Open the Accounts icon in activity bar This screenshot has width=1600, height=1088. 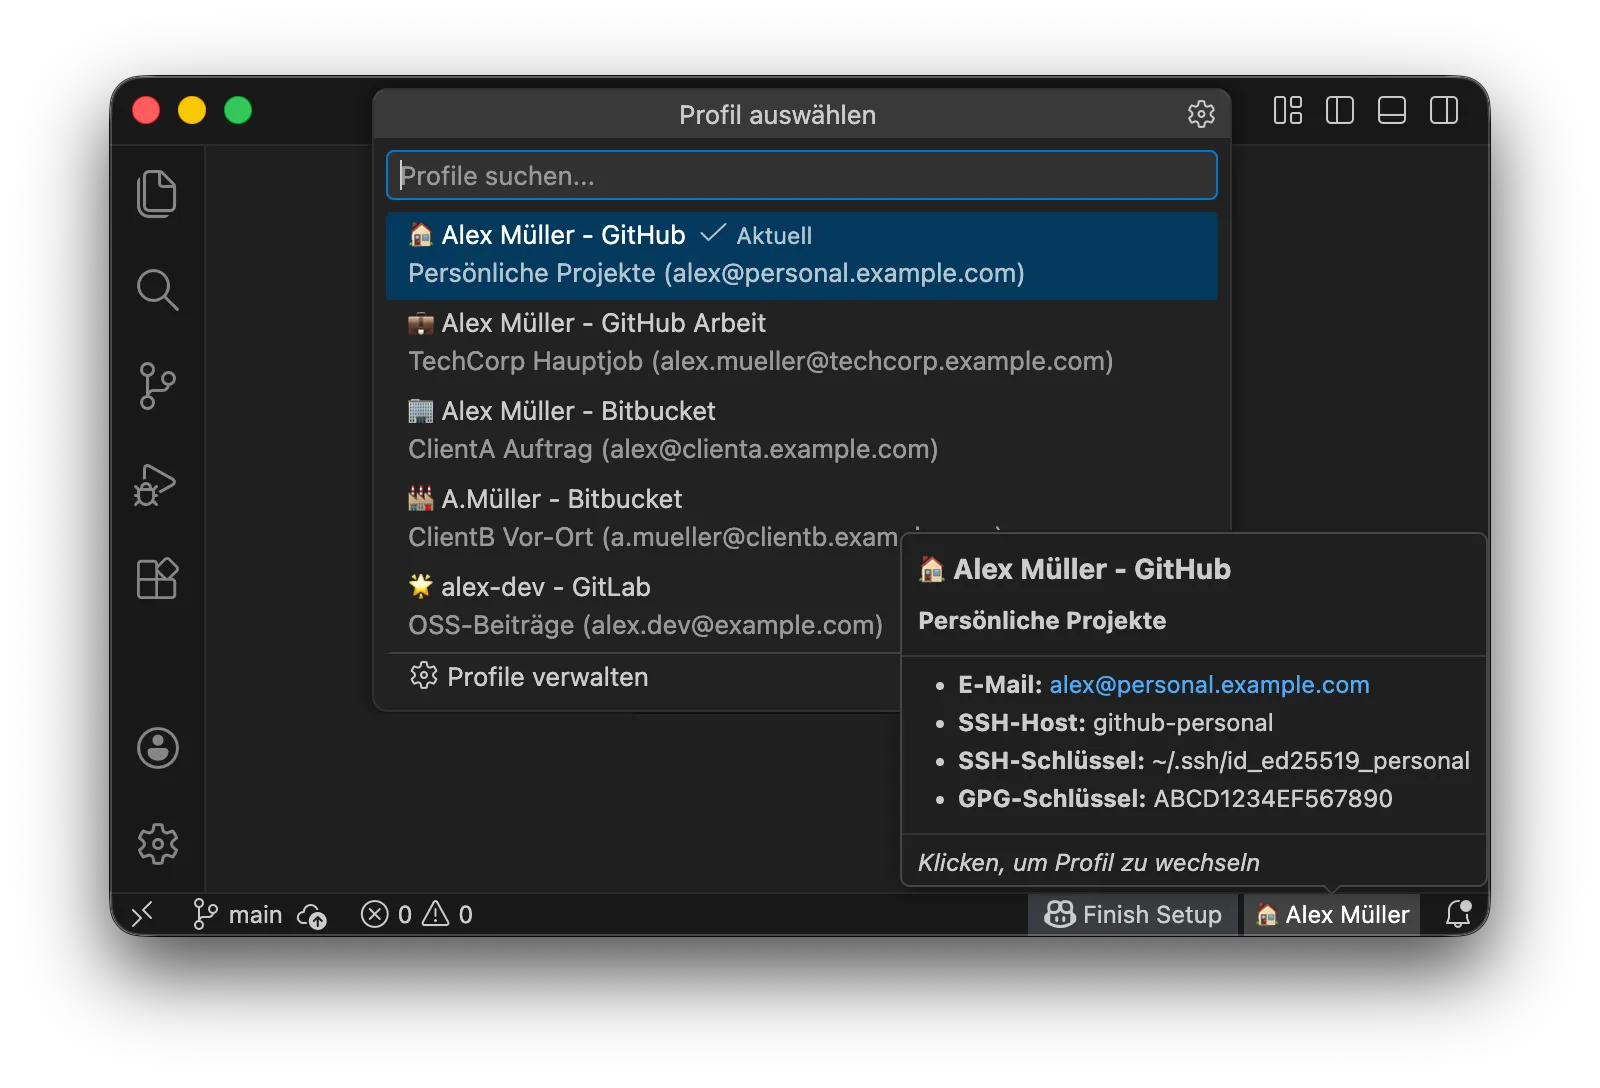158,748
